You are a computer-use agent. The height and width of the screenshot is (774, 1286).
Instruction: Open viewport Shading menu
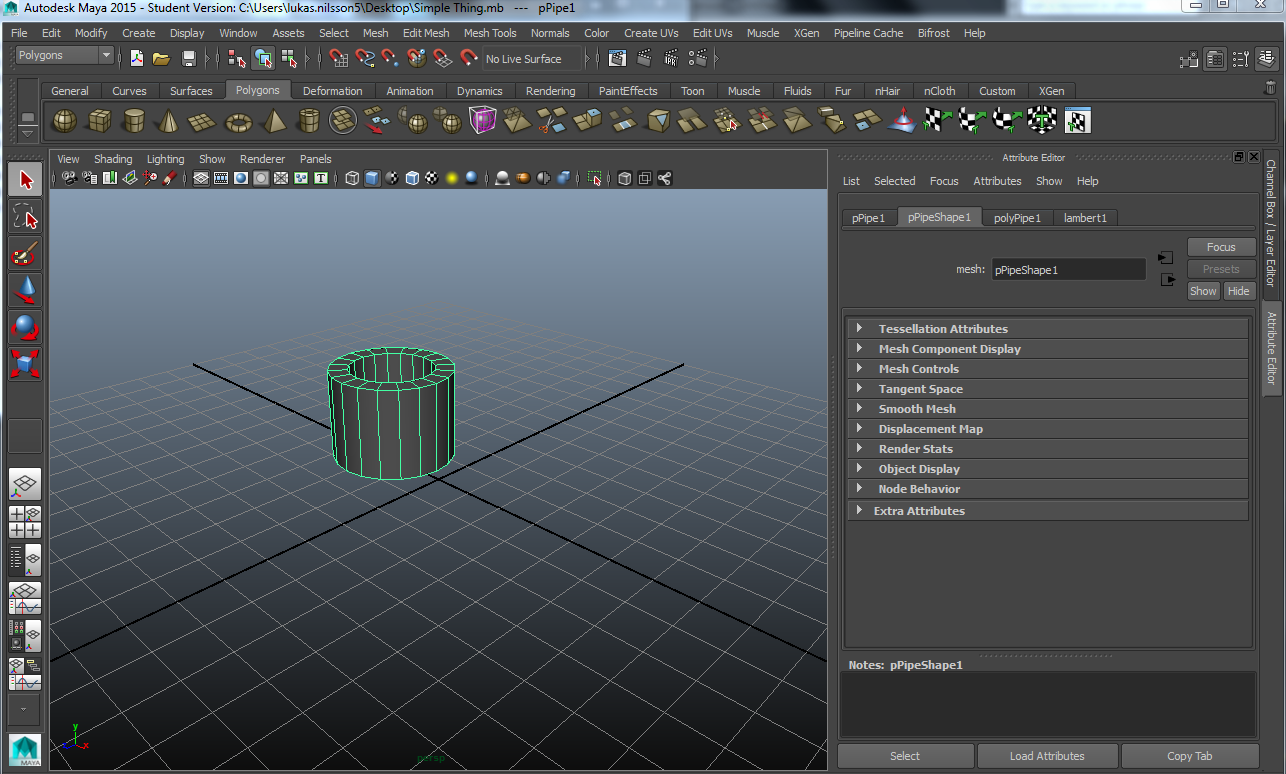(x=113, y=159)
